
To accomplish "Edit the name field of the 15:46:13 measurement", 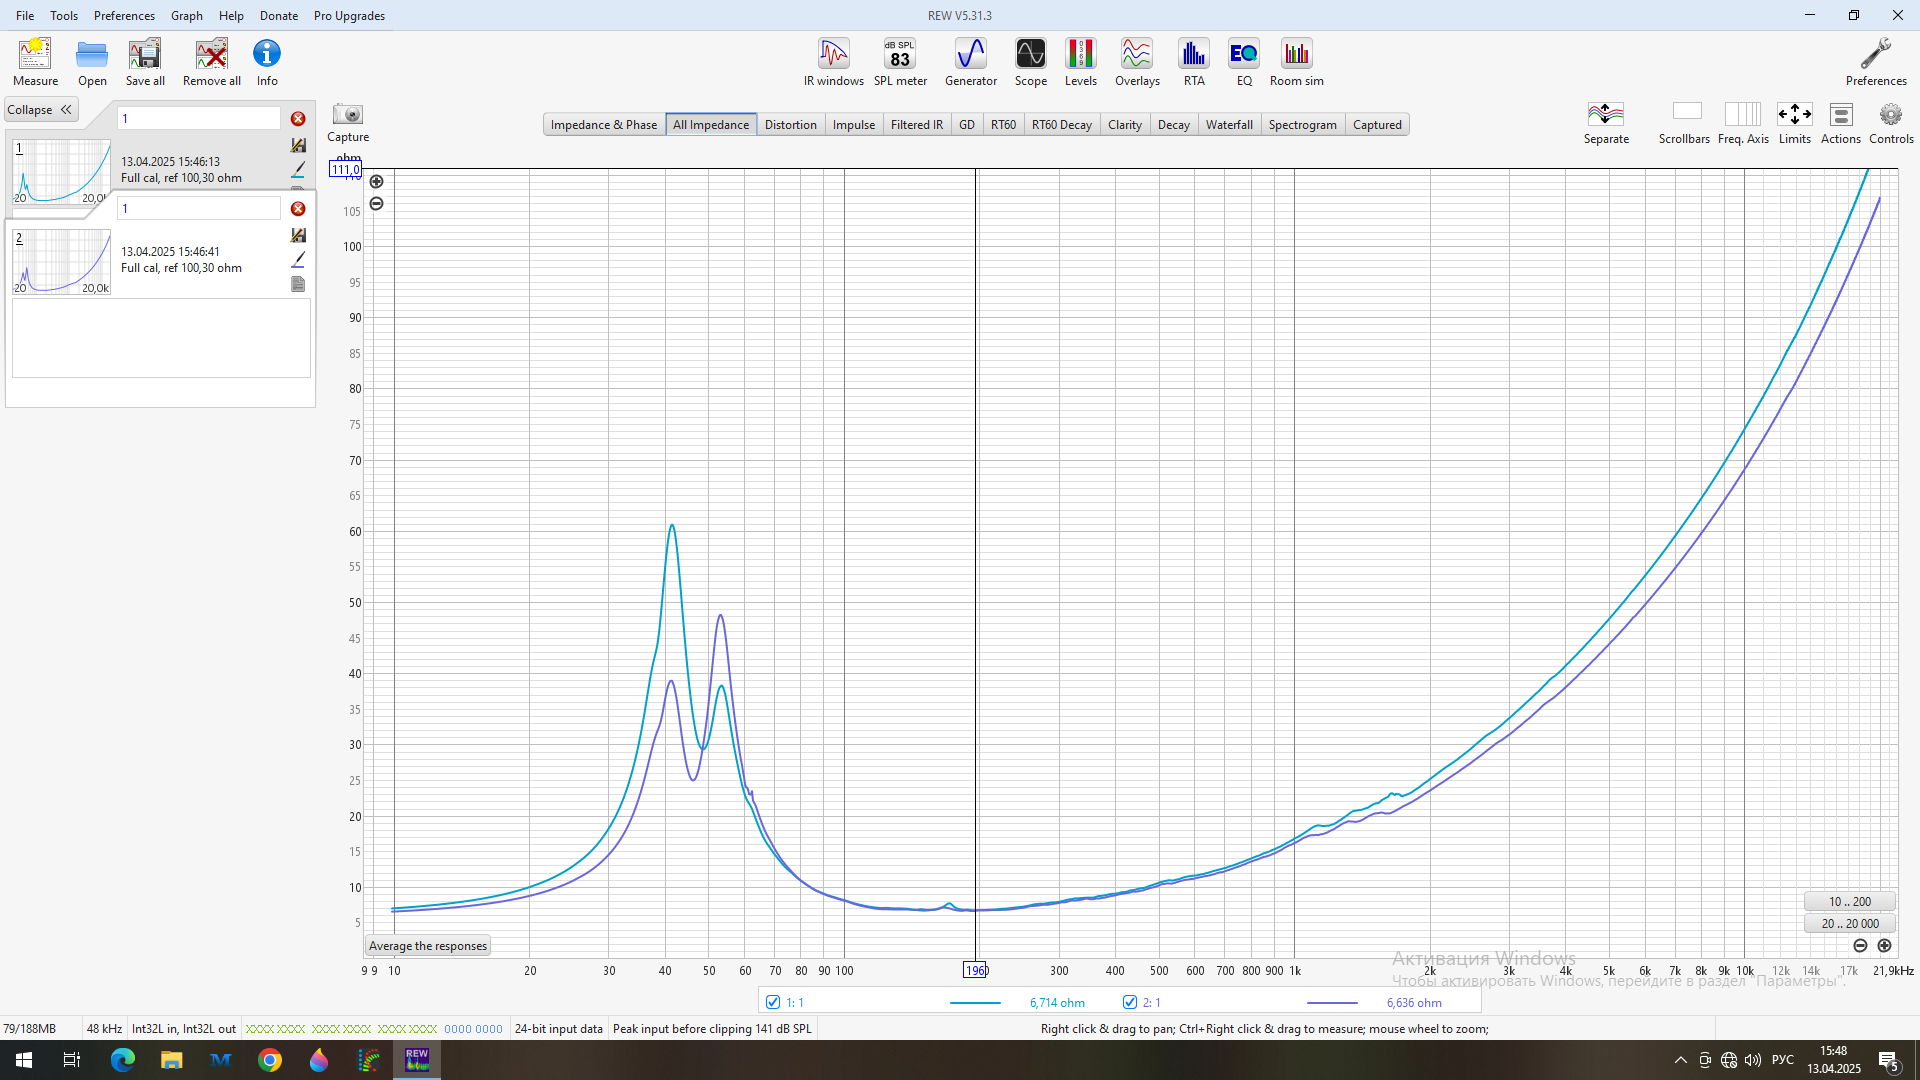I will coord(199,118).
